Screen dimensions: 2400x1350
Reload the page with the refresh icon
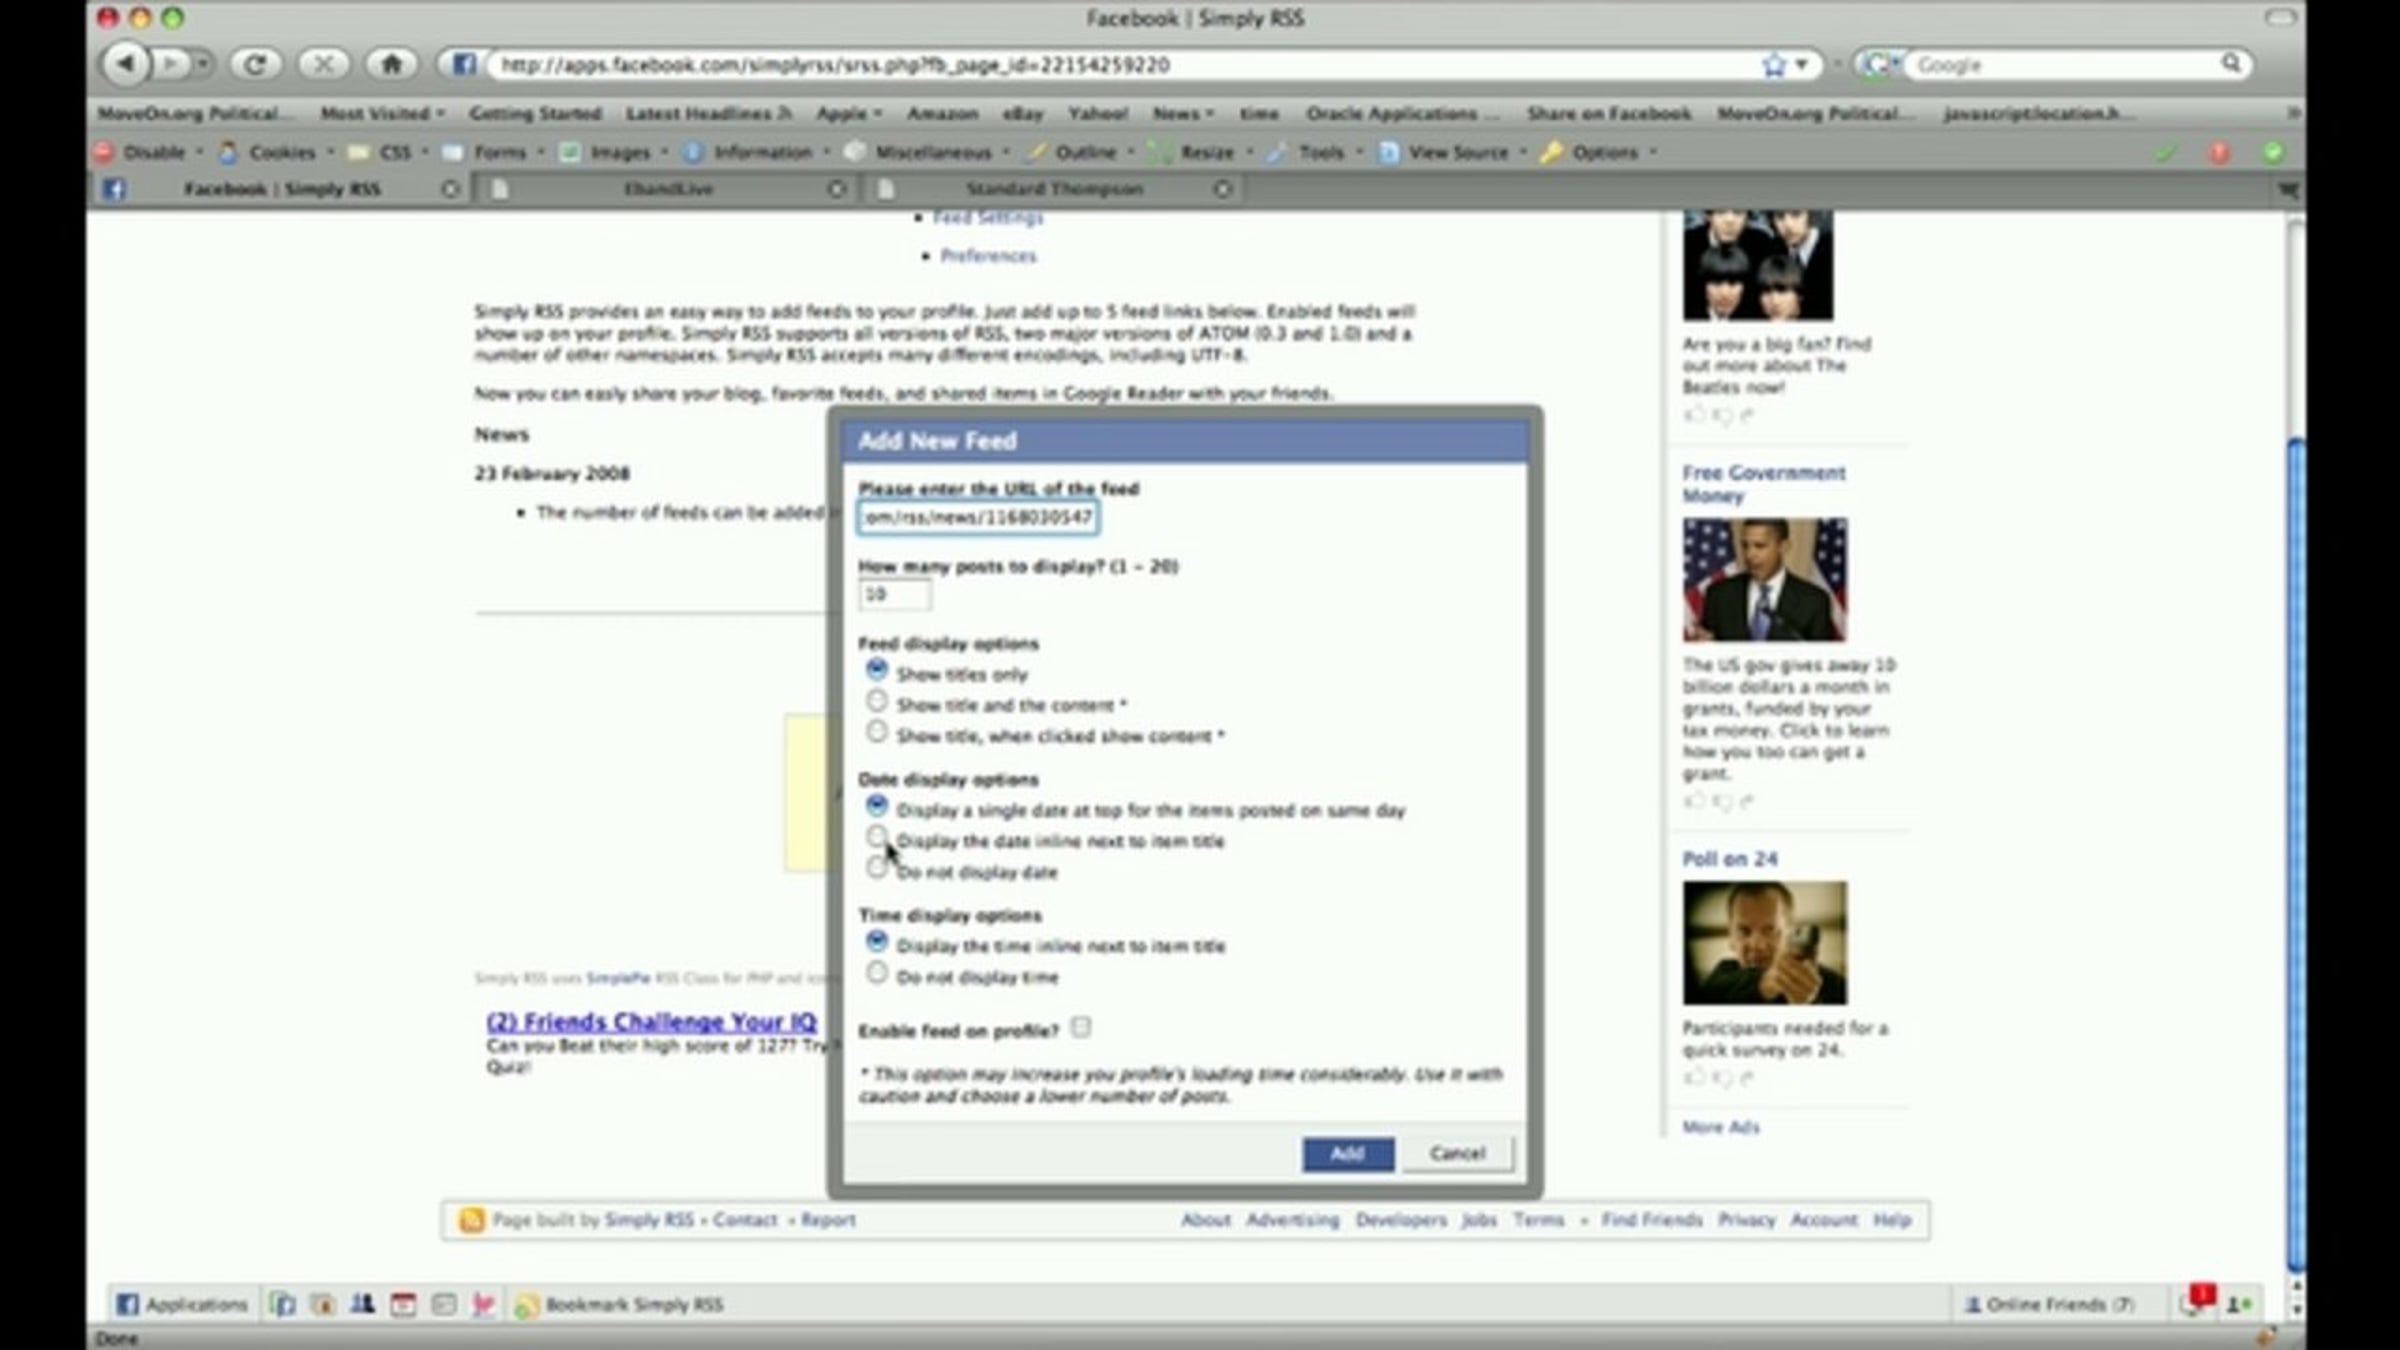click(x=255, y=65)
